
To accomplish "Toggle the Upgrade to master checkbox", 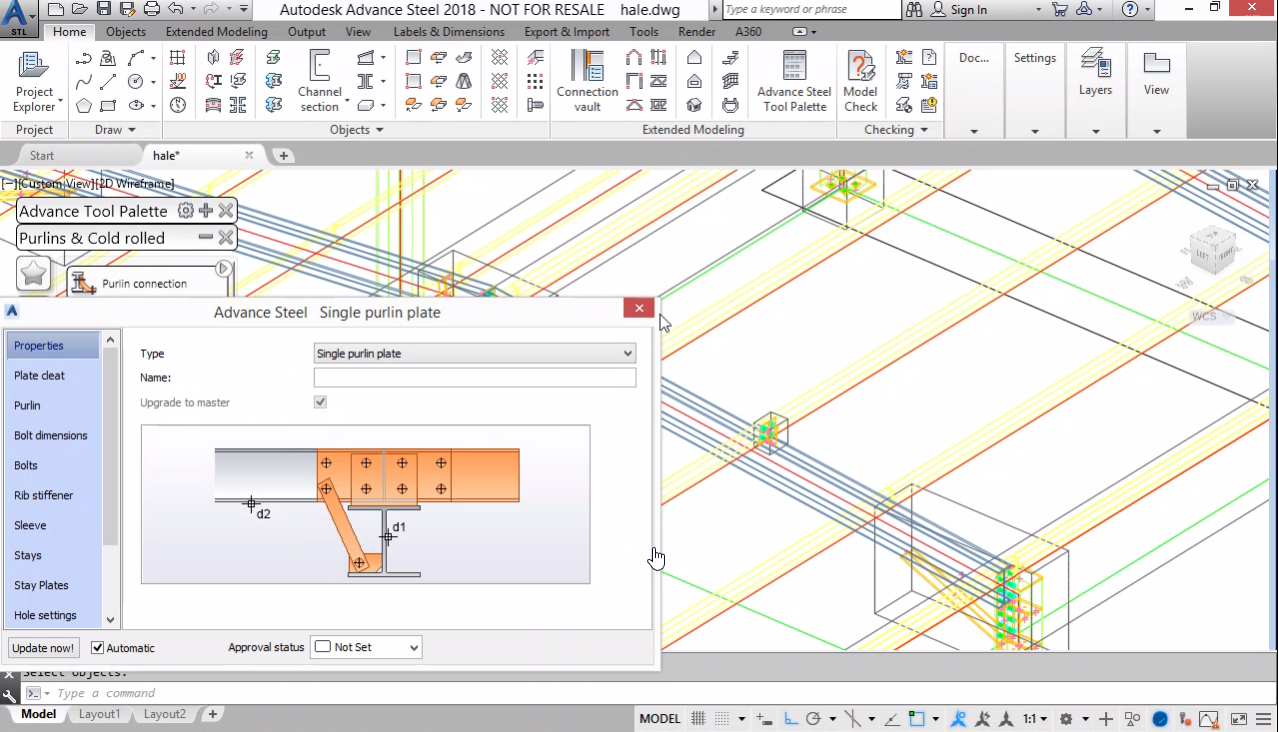I will (320, 402).
